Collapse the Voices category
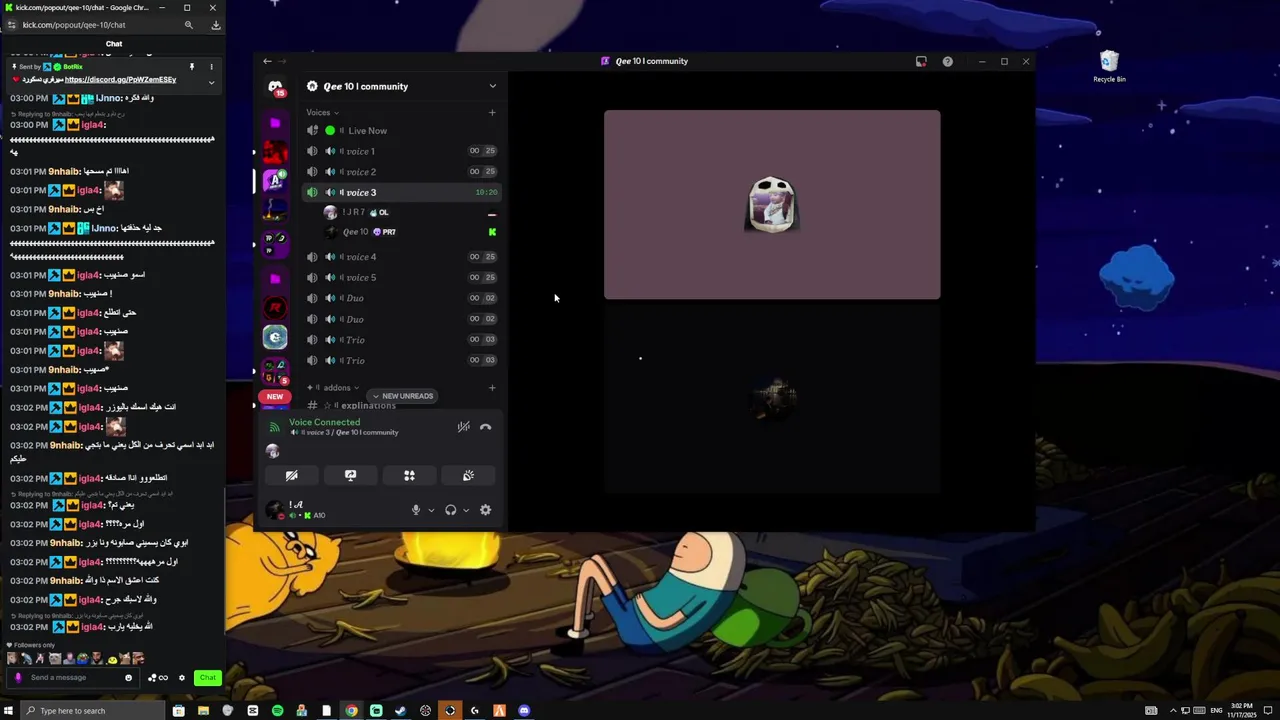Screen dimensions: 1280x720 (x=322, y=113)
